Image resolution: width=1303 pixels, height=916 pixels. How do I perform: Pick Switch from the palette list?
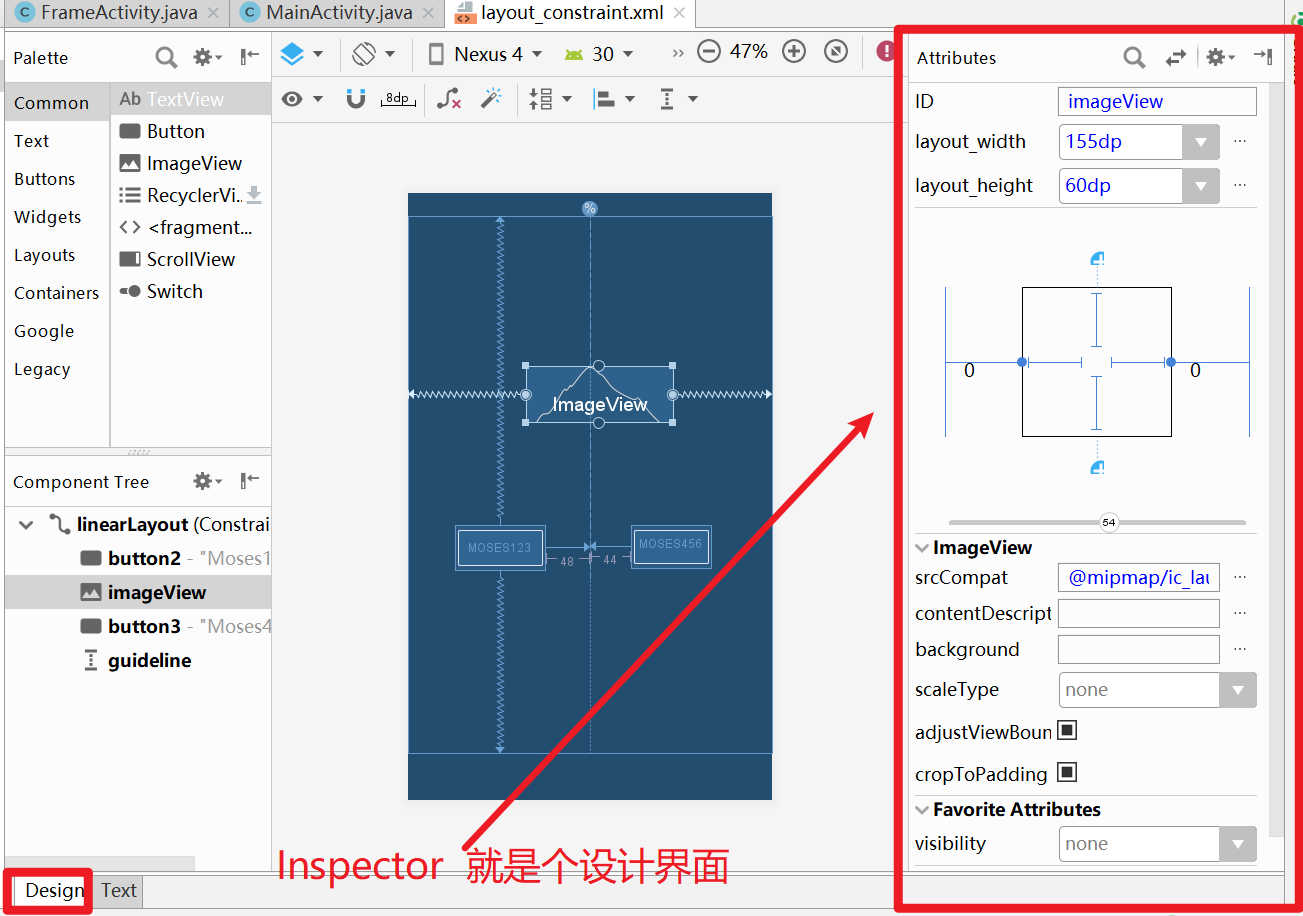(x=190, y=291)
